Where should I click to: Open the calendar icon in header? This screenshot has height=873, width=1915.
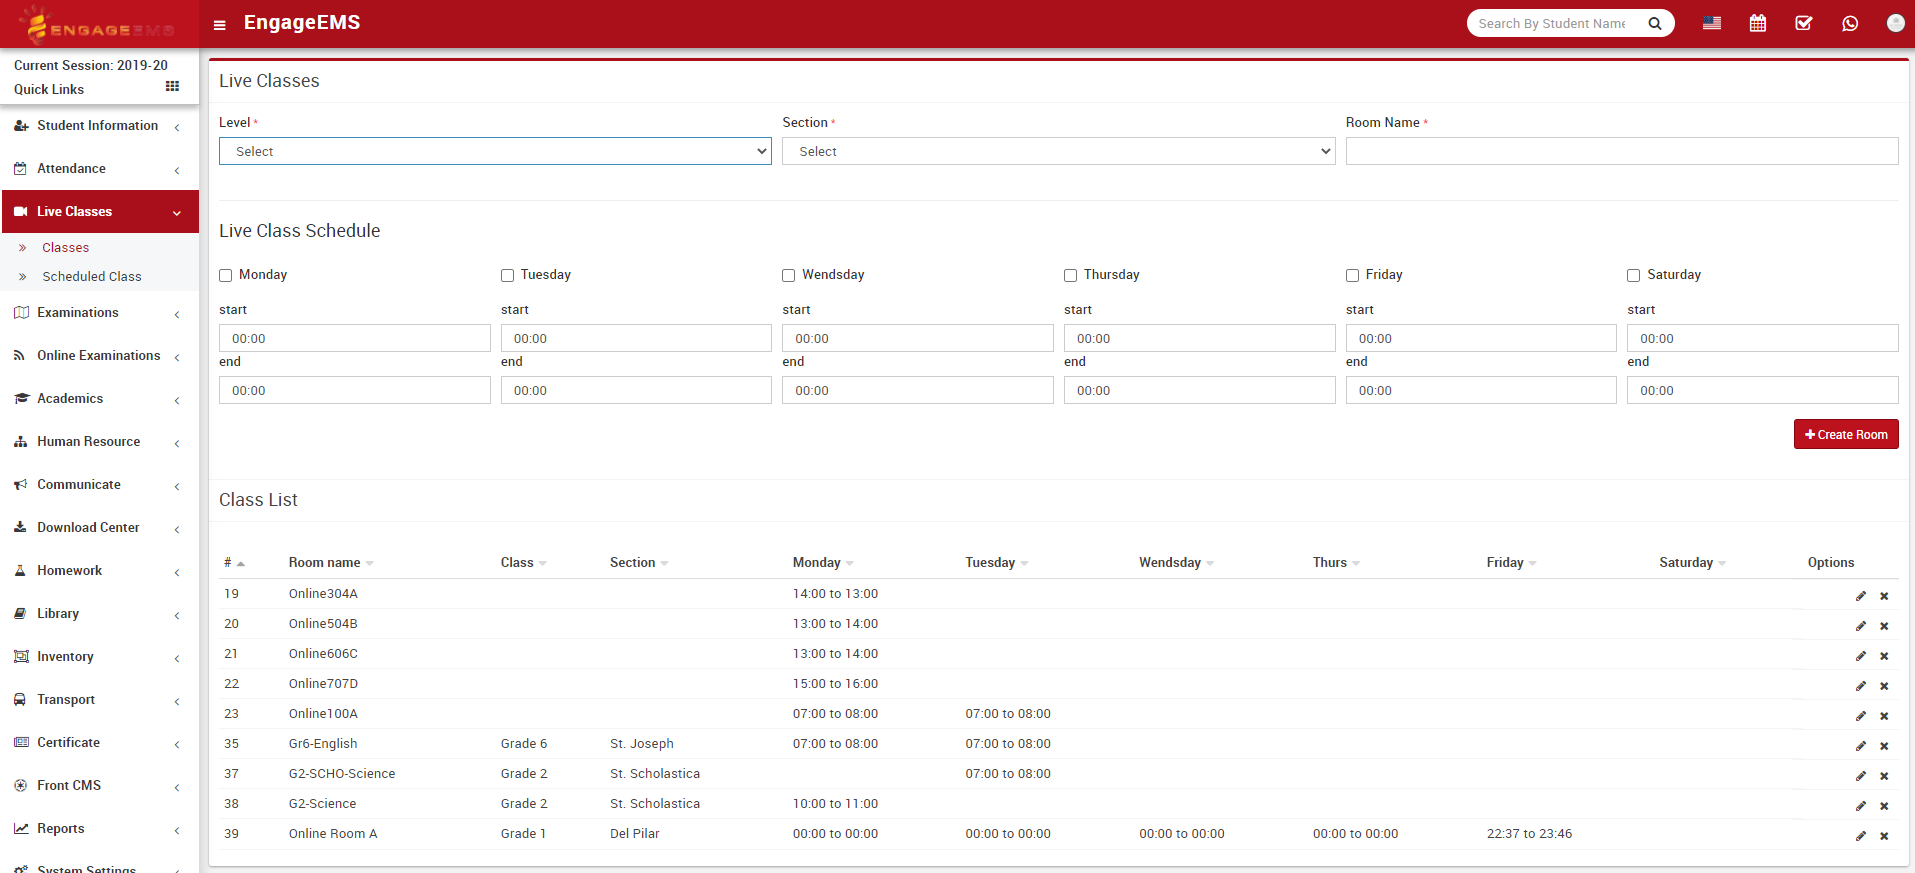click(1758, 23)
